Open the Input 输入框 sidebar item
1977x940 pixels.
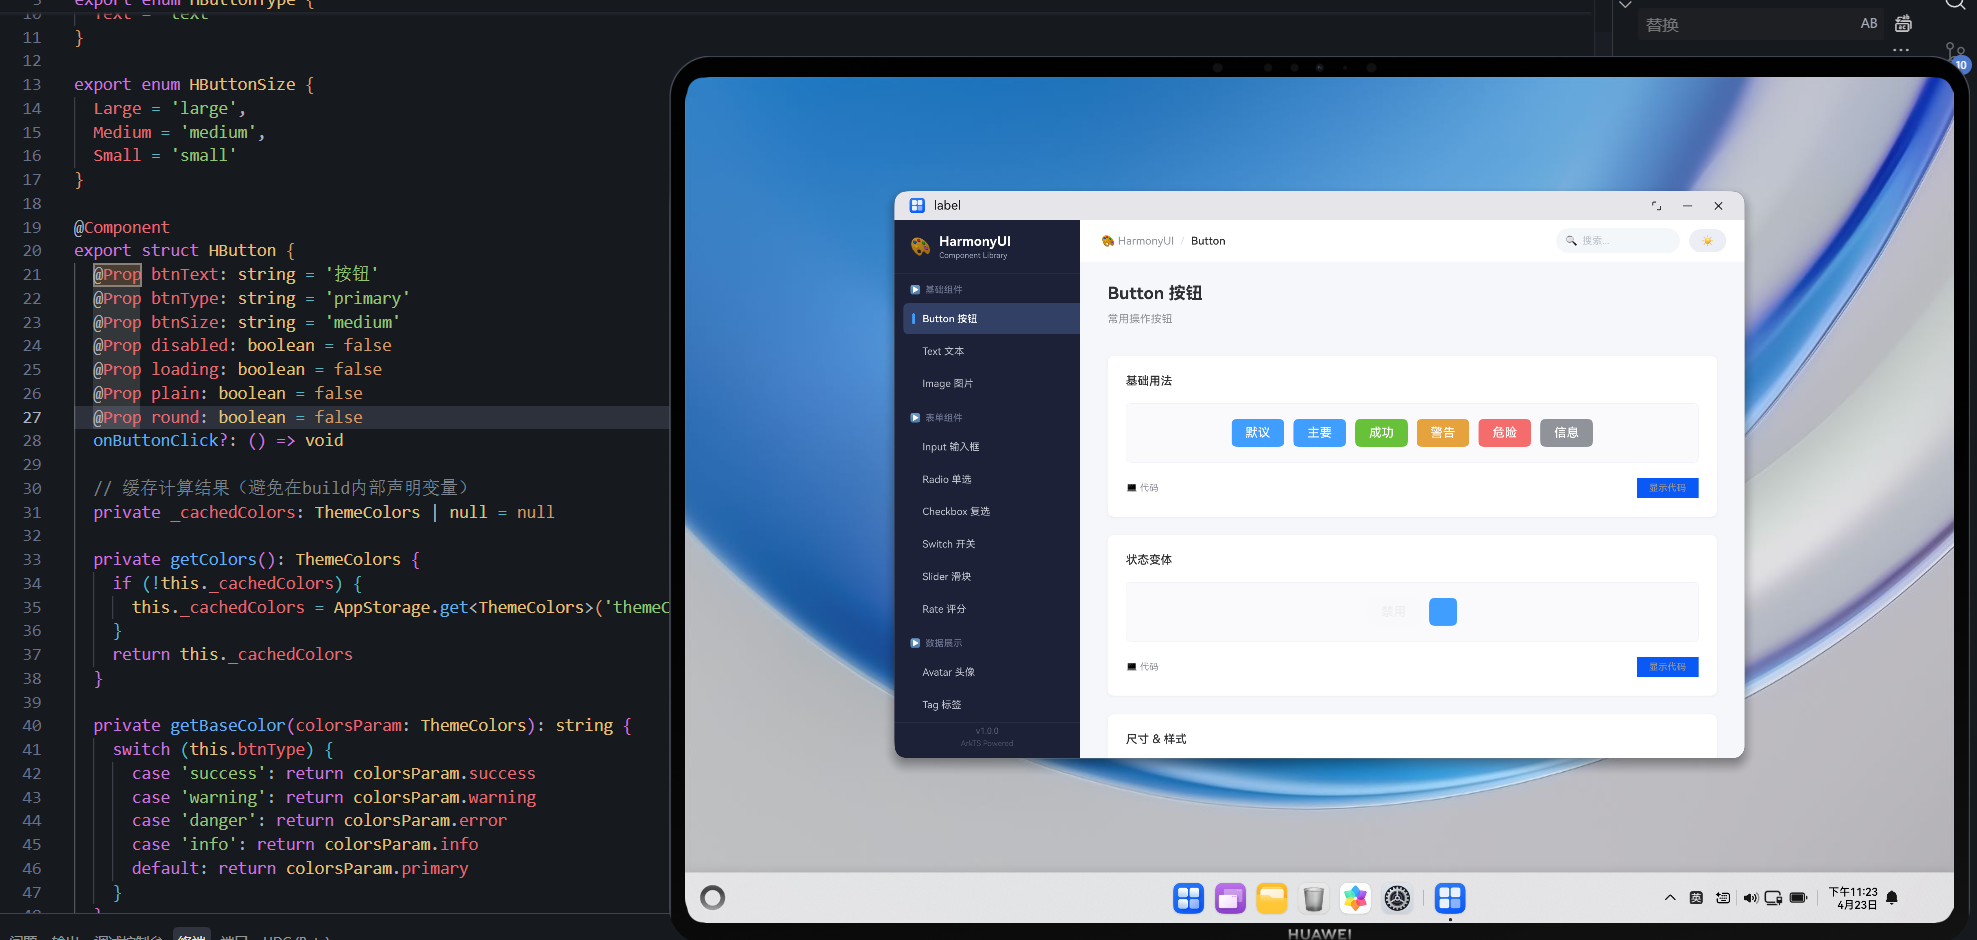tap(950, 447)
